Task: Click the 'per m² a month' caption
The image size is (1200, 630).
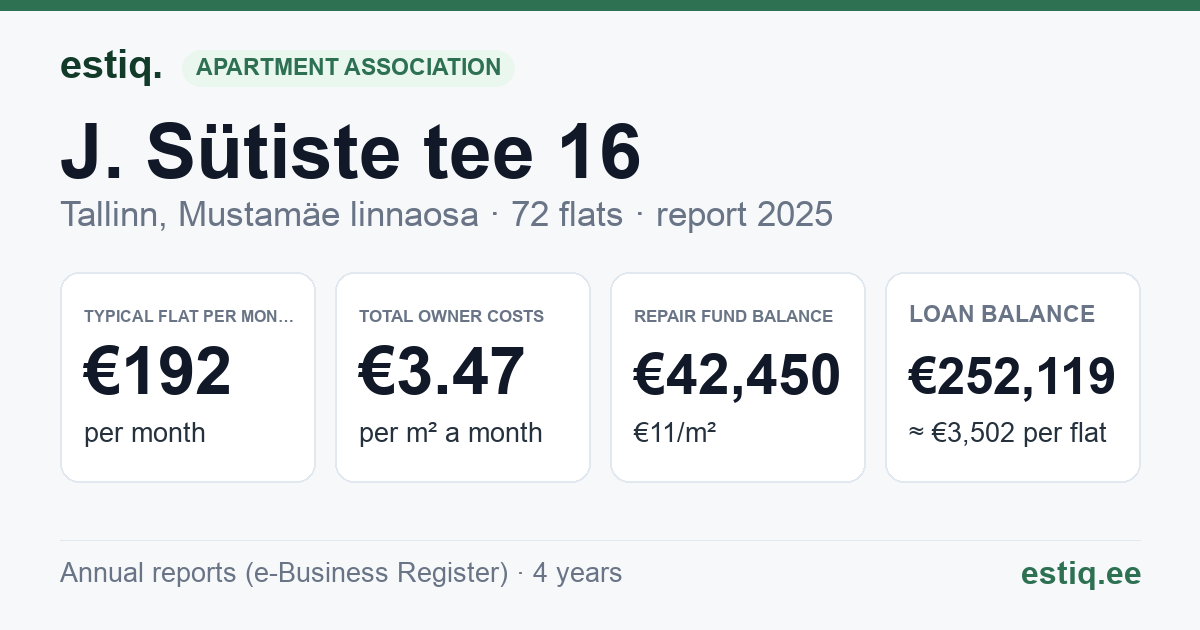Action: 451,433
